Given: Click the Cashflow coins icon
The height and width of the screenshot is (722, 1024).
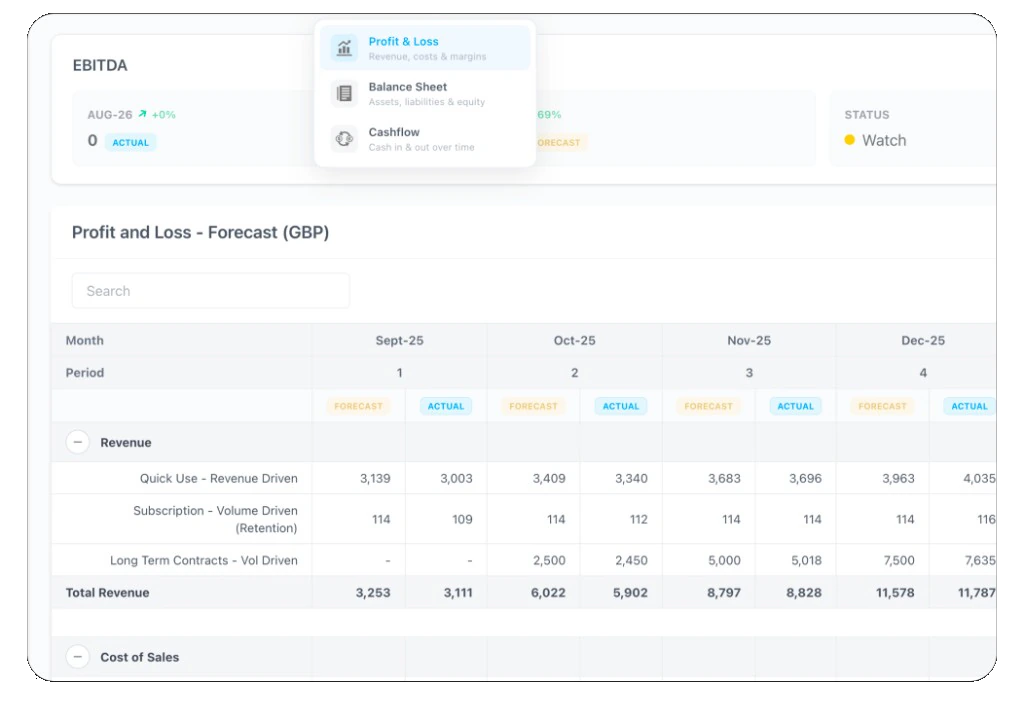Looking at the screenshot, I should [344, 138].
